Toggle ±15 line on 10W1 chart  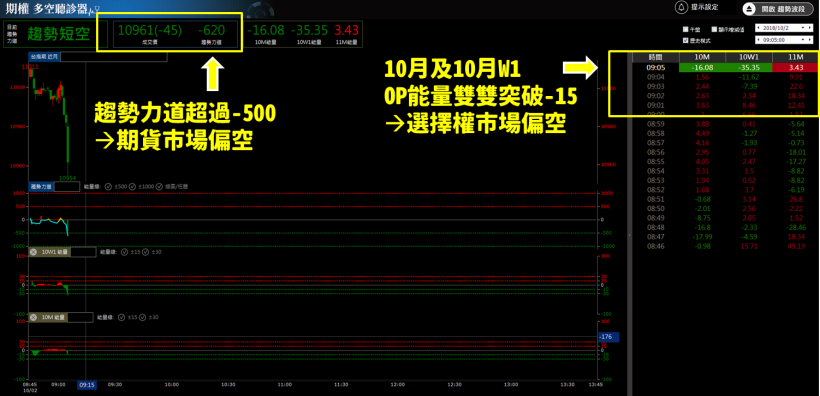pos(124,252)
